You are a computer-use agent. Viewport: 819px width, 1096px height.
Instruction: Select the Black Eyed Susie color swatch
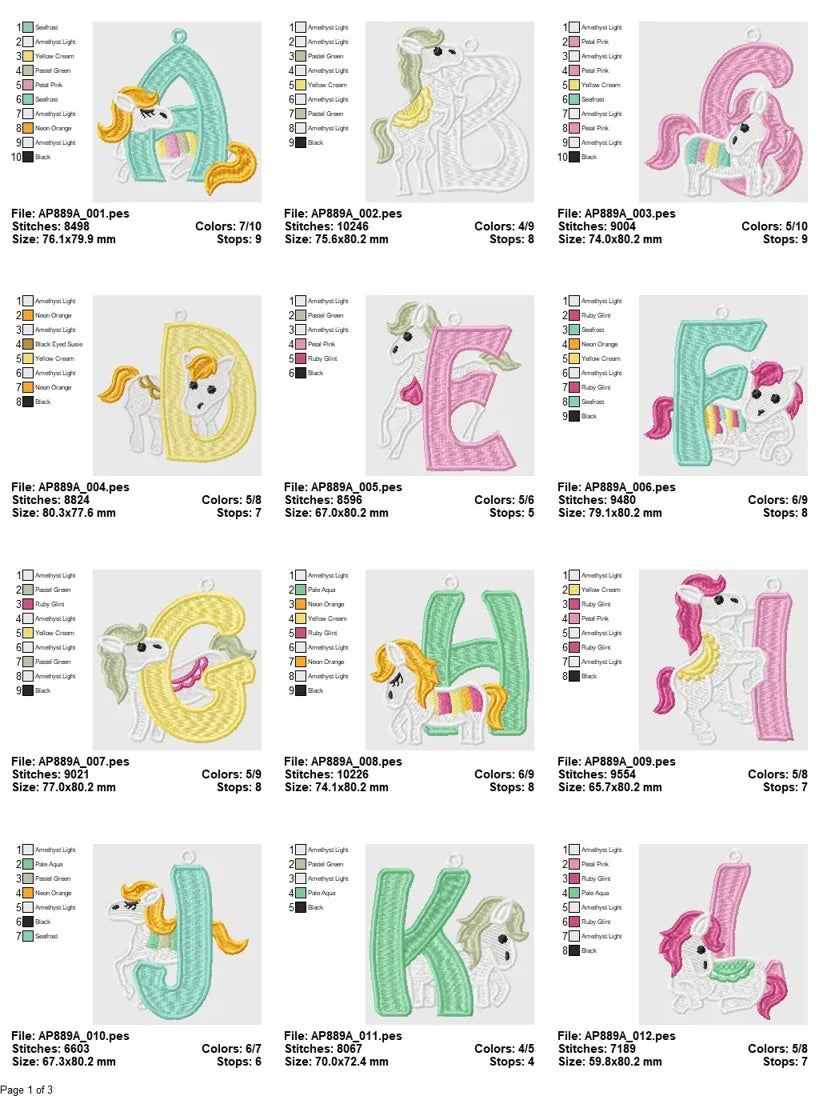point(28,344)
